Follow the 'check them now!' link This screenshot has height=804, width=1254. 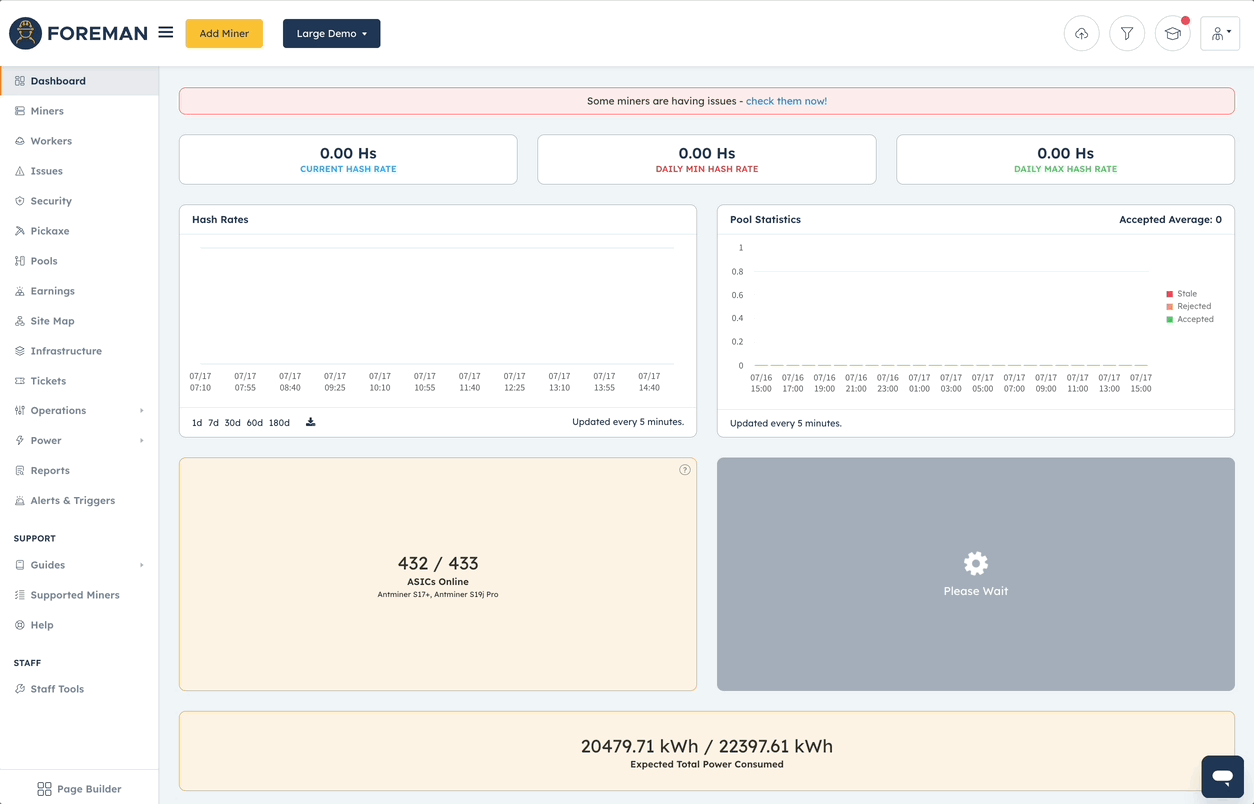click(x=786, y=101)
